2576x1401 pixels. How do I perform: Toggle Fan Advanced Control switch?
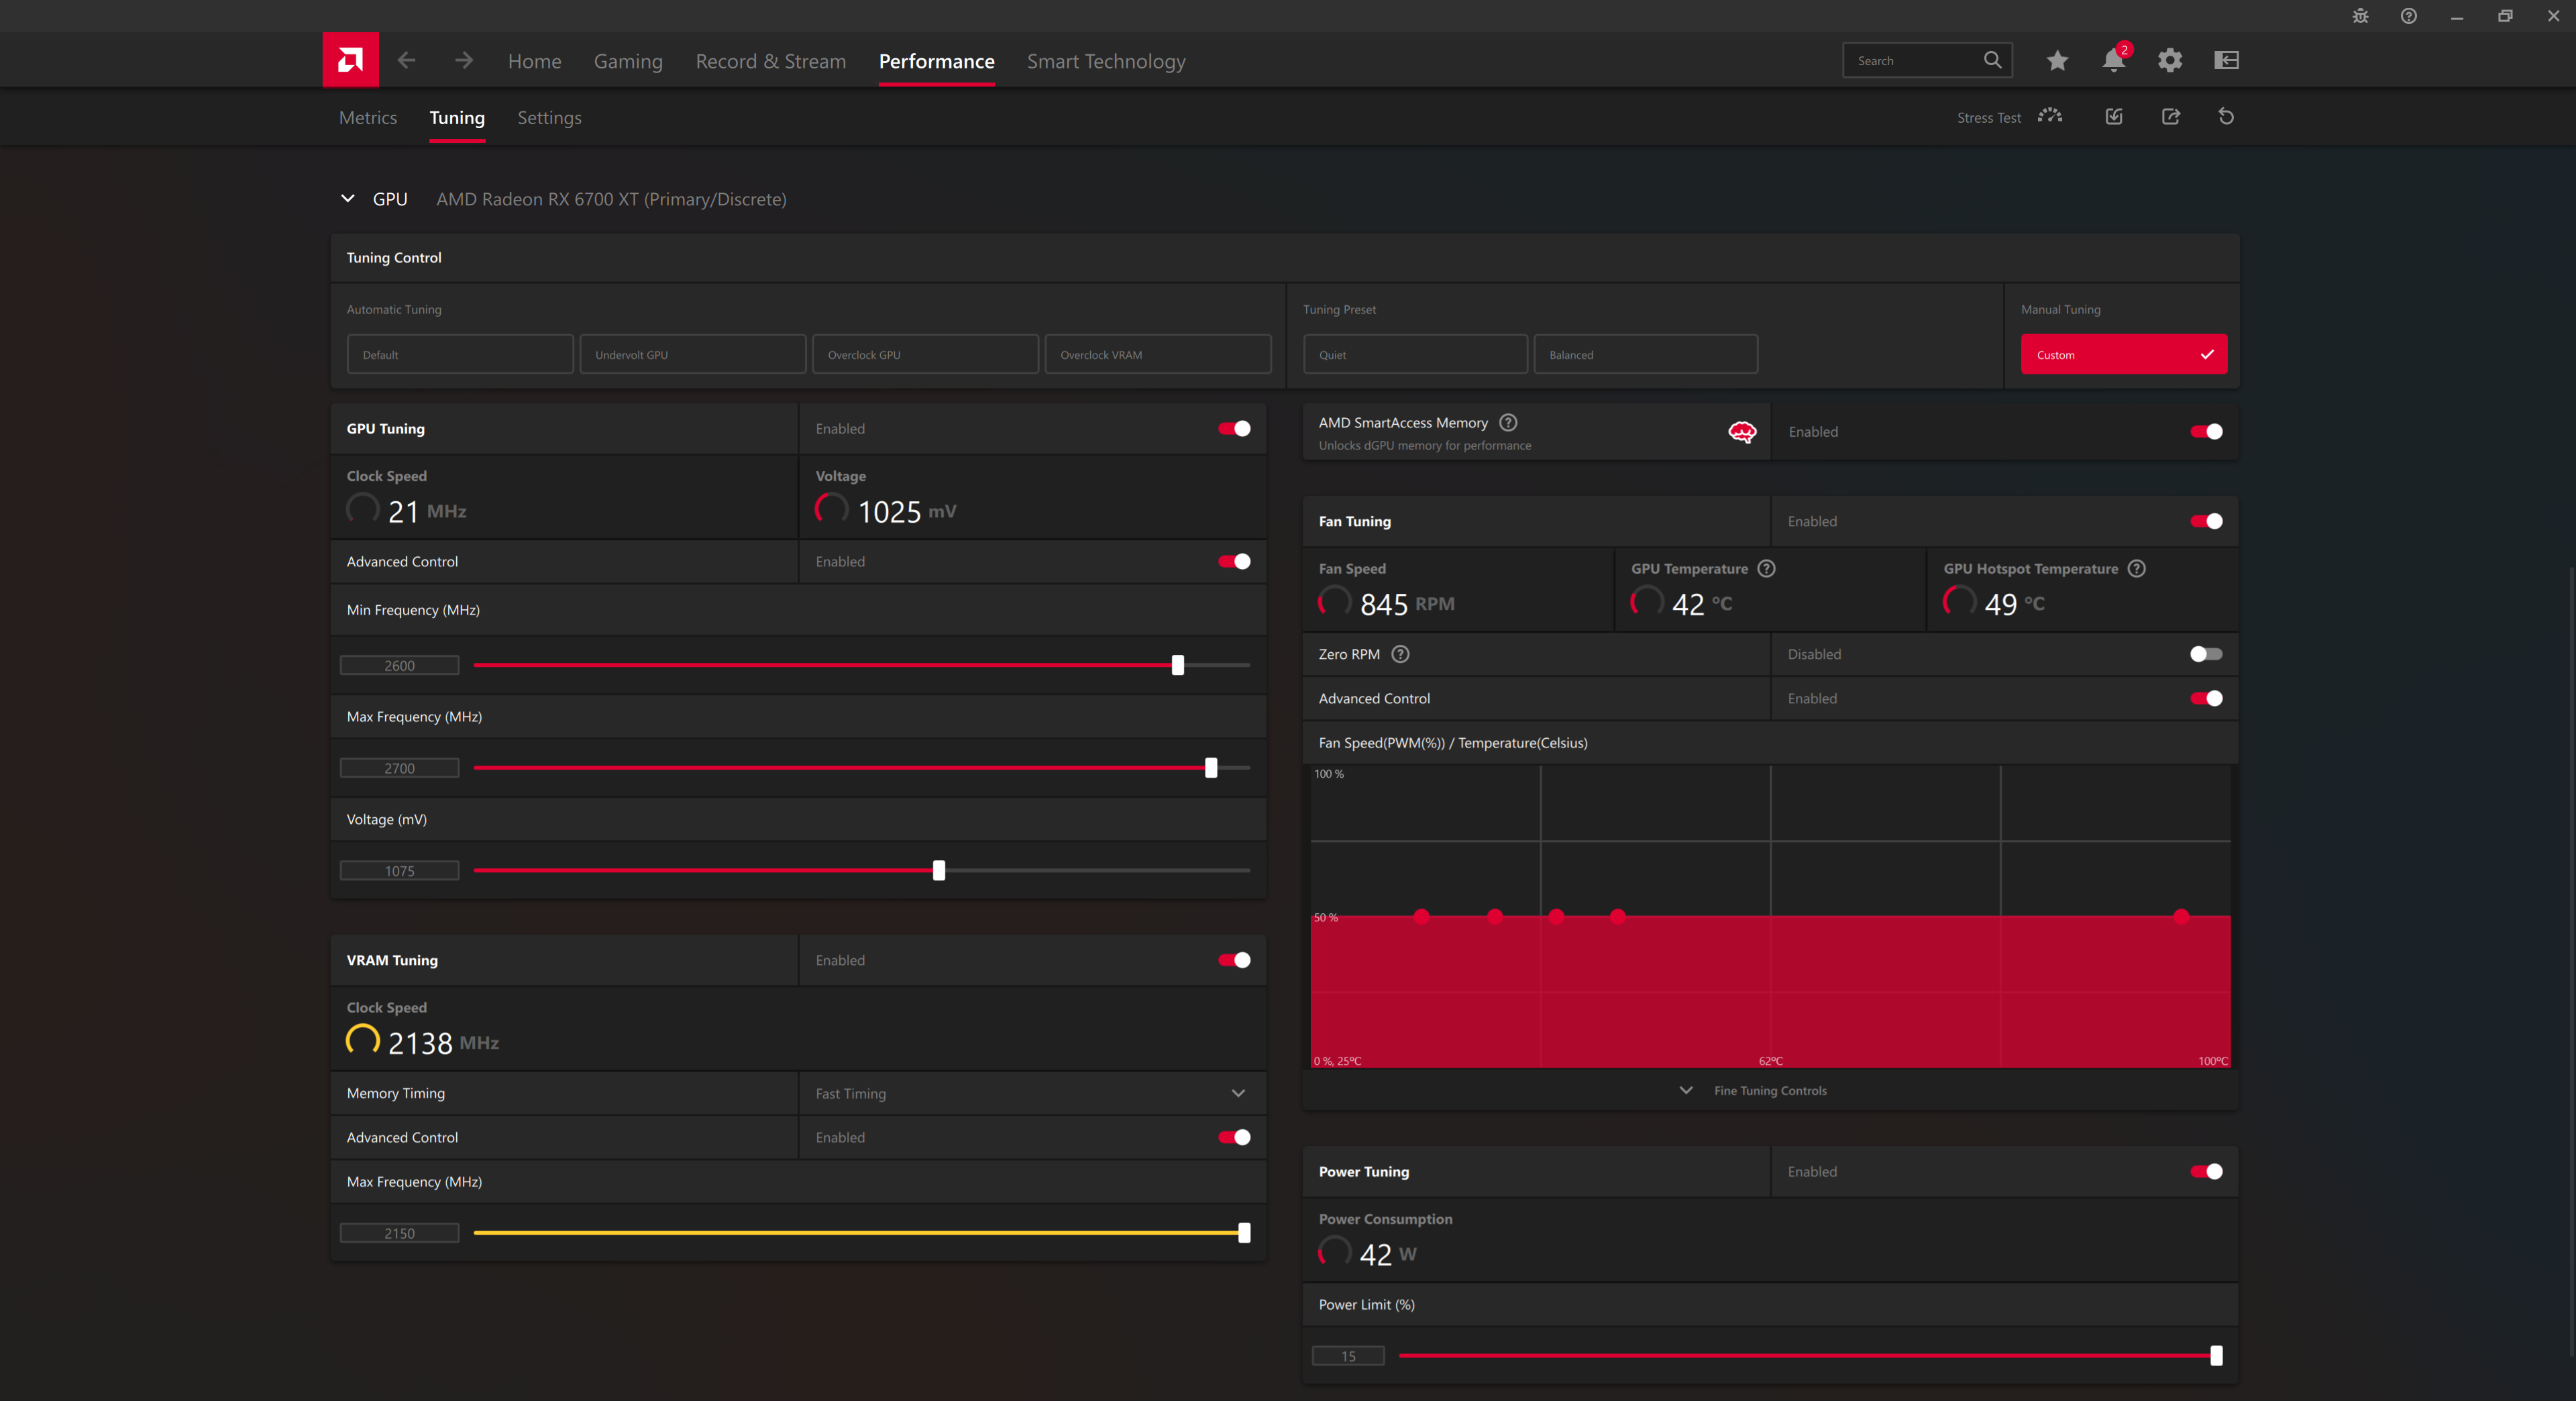coord(2206,698)
